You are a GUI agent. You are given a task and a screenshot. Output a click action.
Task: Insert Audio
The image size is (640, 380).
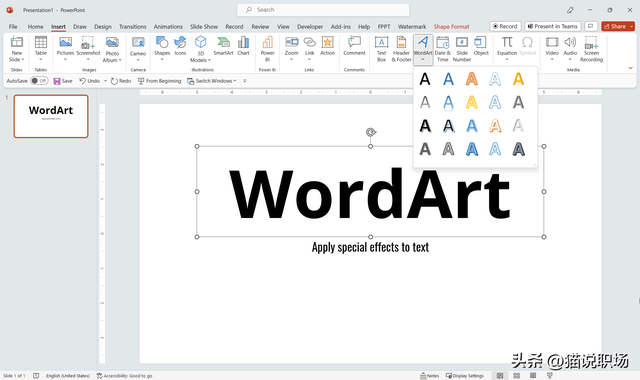click(x=570, y=48)
